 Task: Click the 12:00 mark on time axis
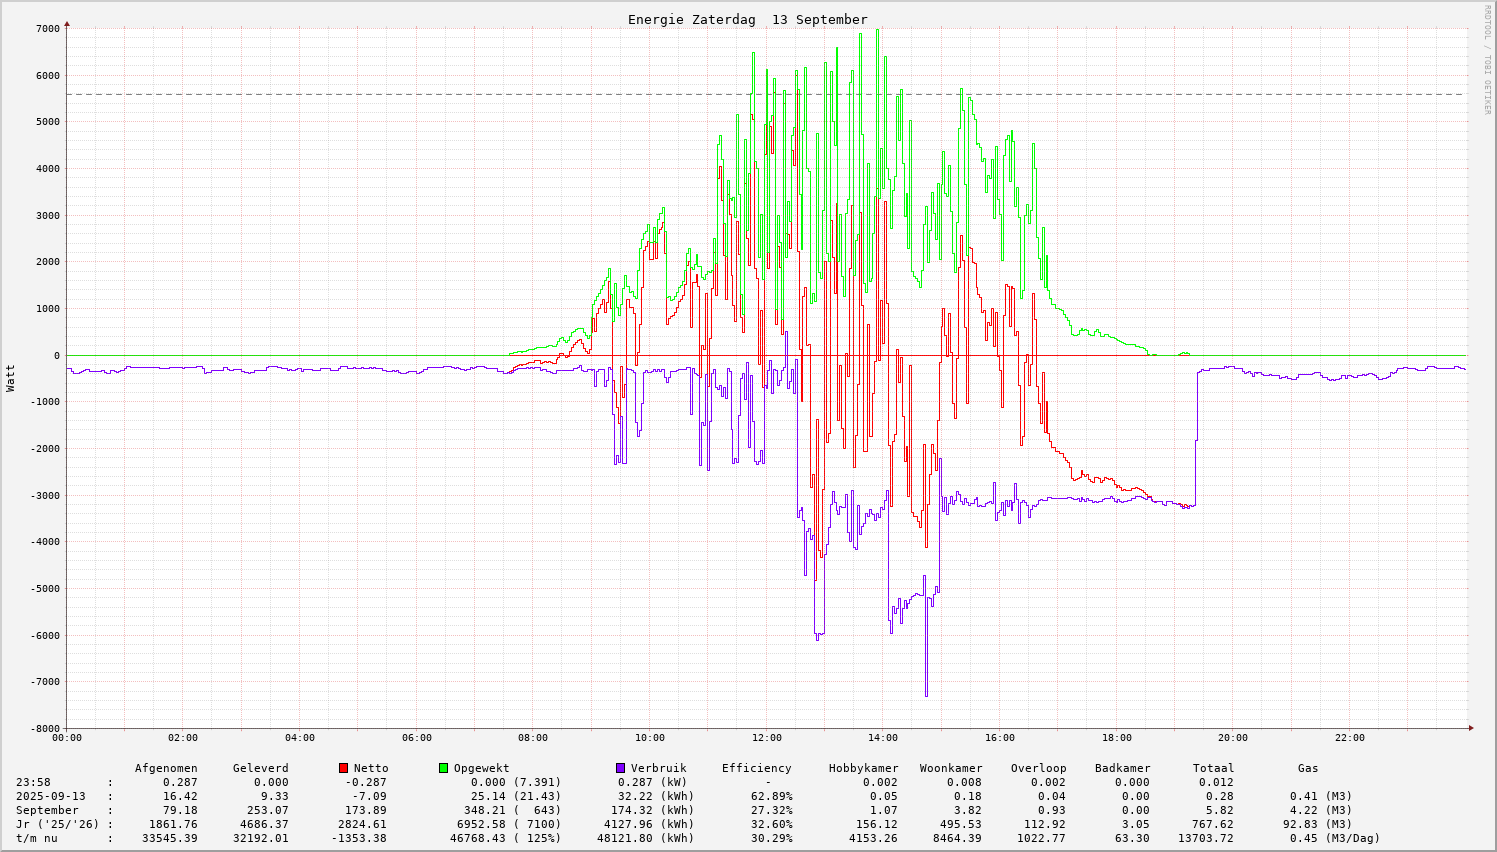pyautogui.click(x=766, y=738)
